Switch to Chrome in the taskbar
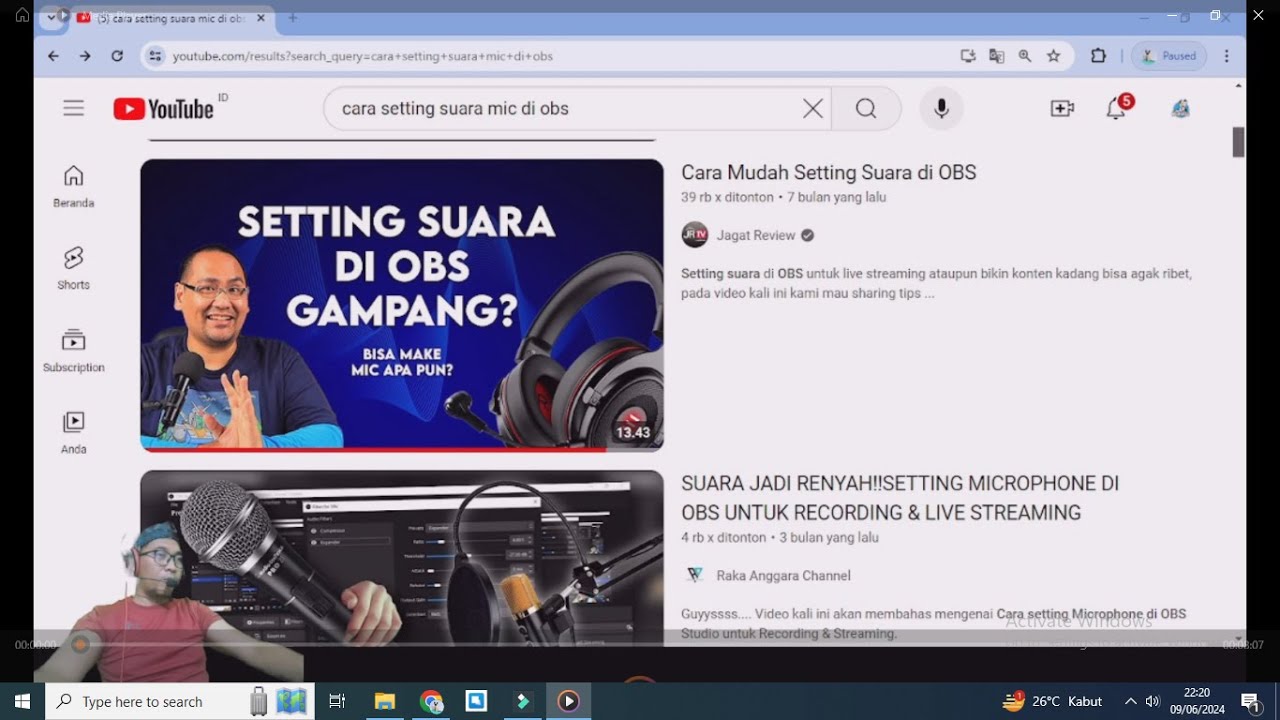 click(431, 701)
